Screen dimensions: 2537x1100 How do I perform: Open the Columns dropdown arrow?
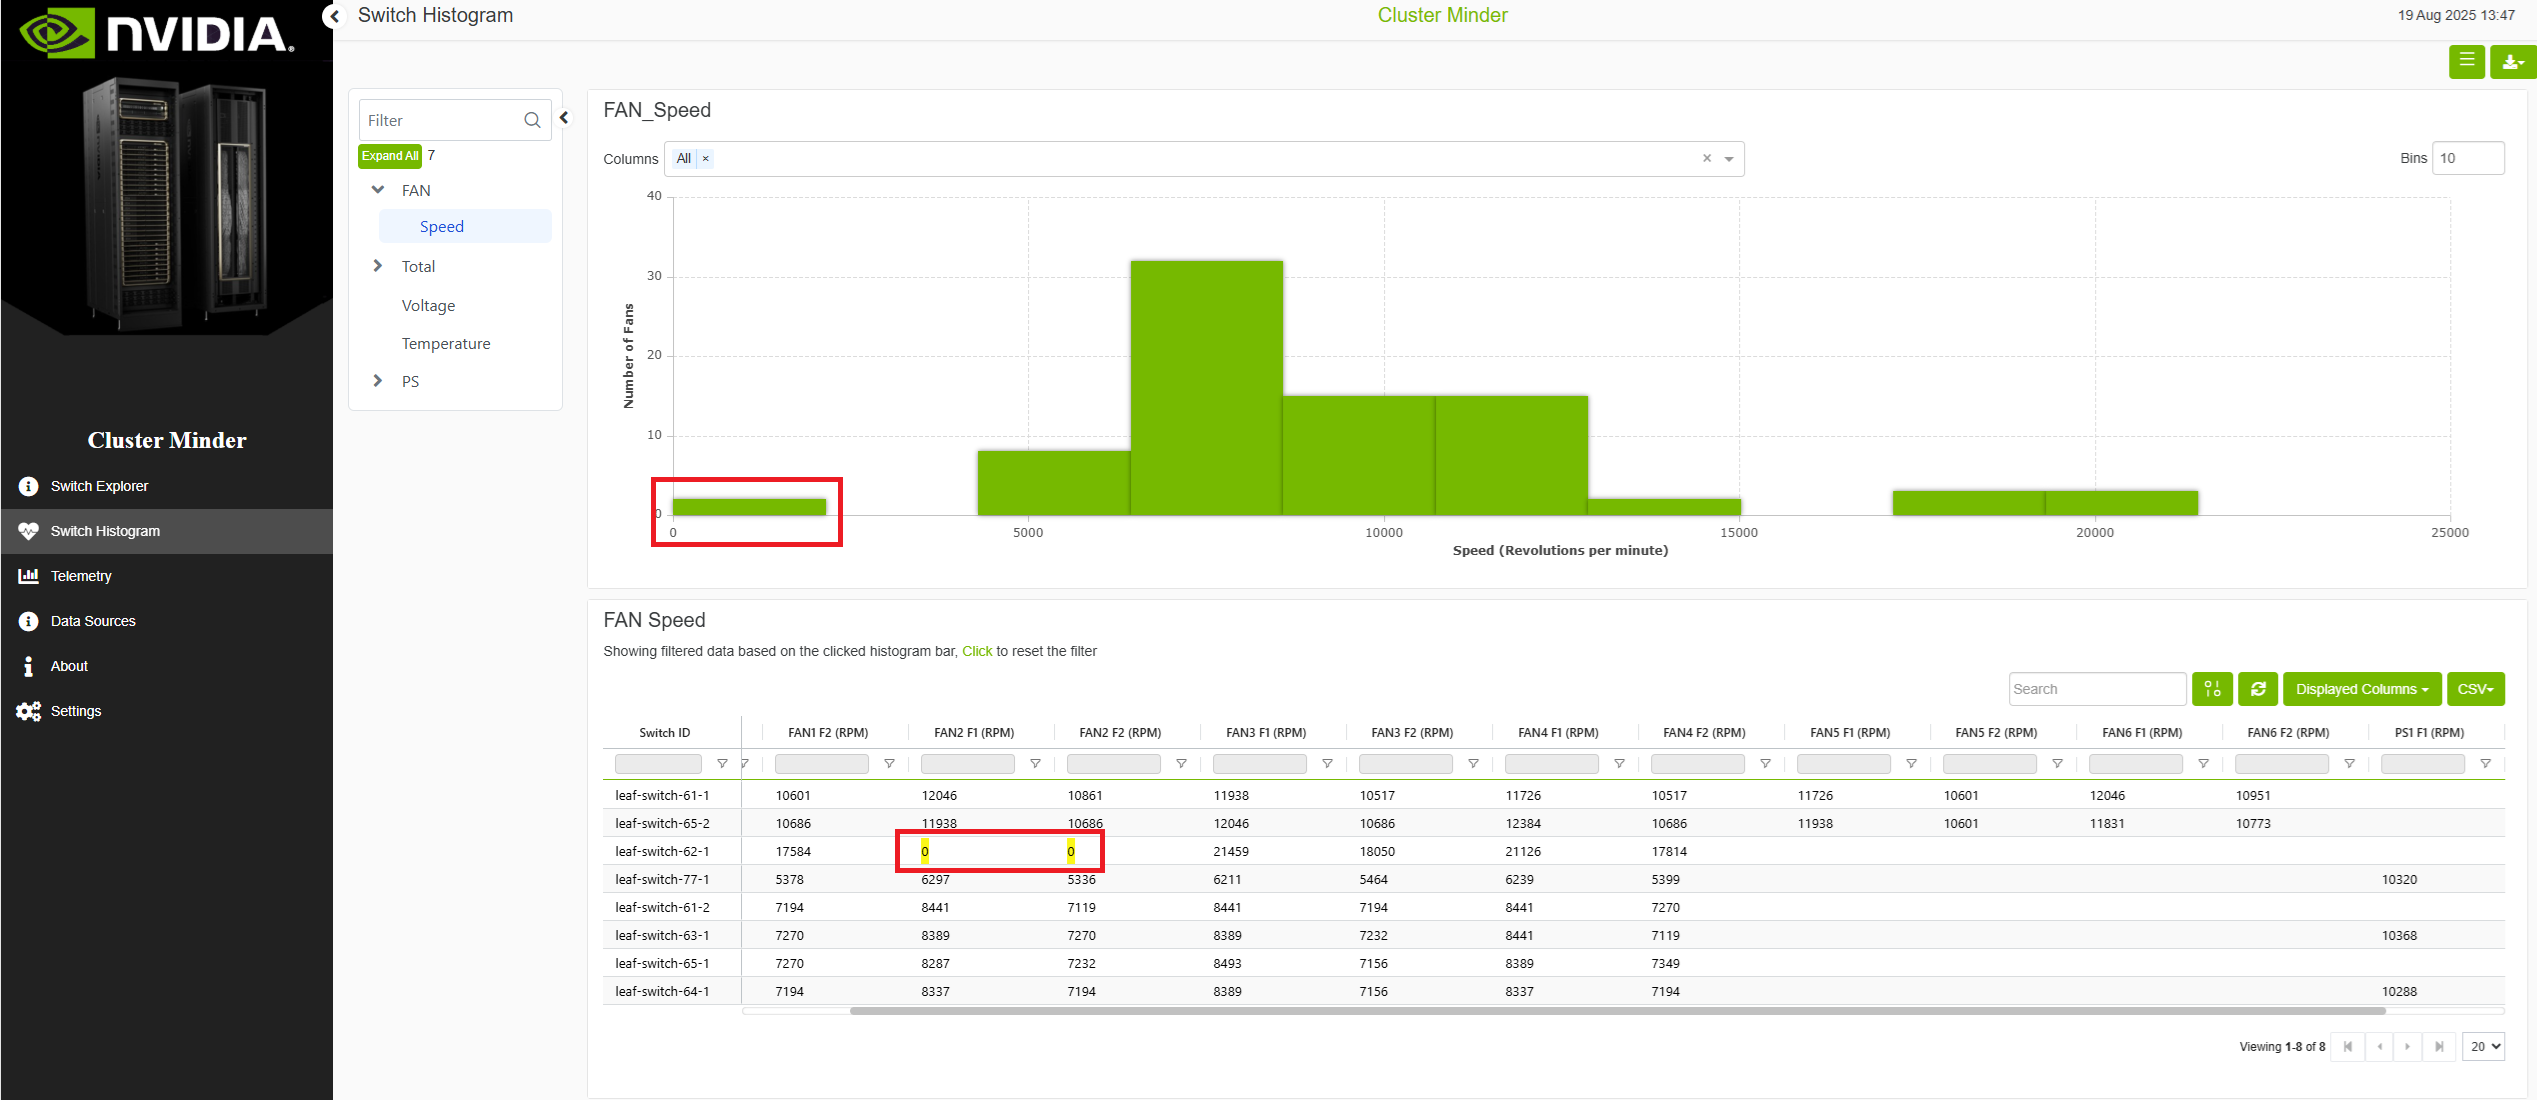click(1729, 159)
